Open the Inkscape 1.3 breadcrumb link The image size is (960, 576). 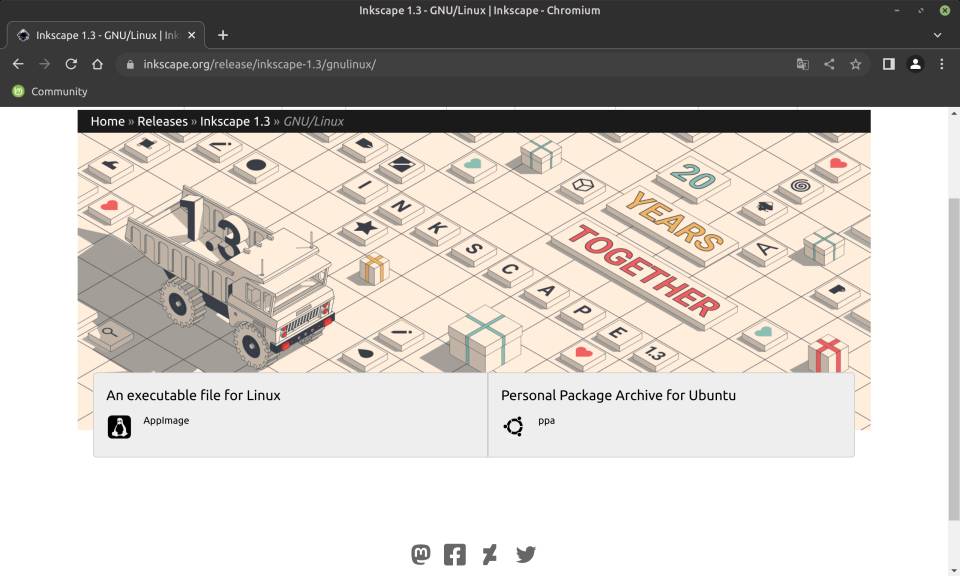pos(234,121)
